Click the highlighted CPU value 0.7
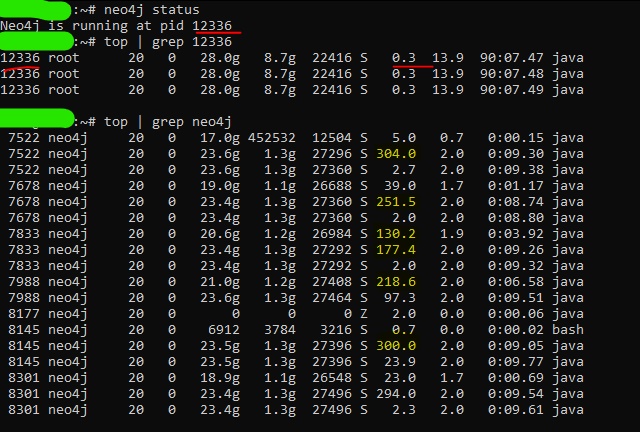The image size is (640, 432). point(404,330)
